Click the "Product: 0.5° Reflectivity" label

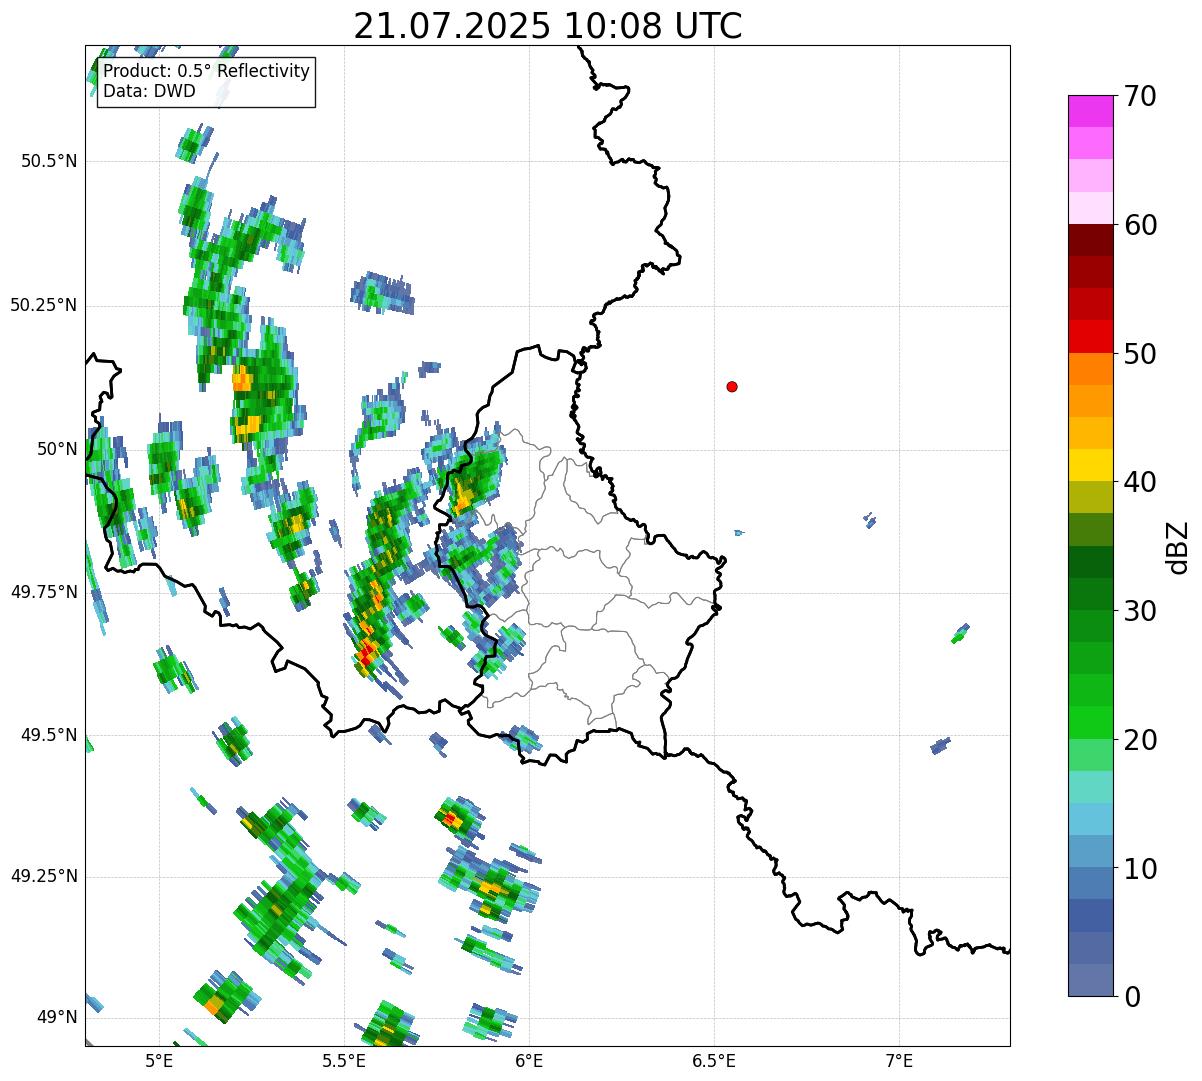point(207,72)
